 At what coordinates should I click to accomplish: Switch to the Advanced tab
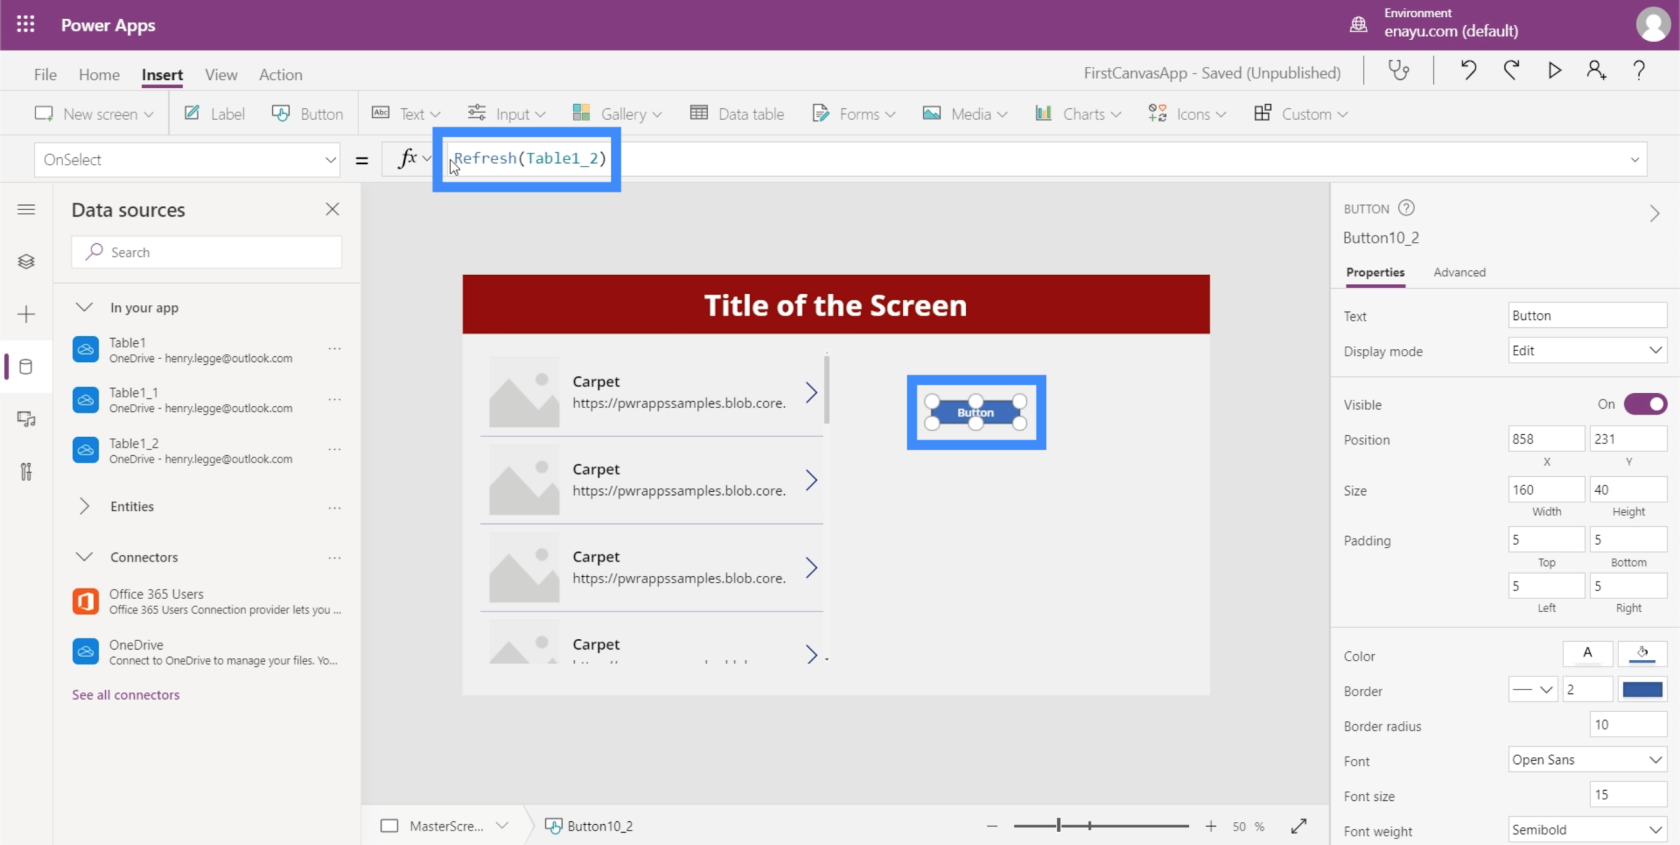click(x=1459, y=272)
